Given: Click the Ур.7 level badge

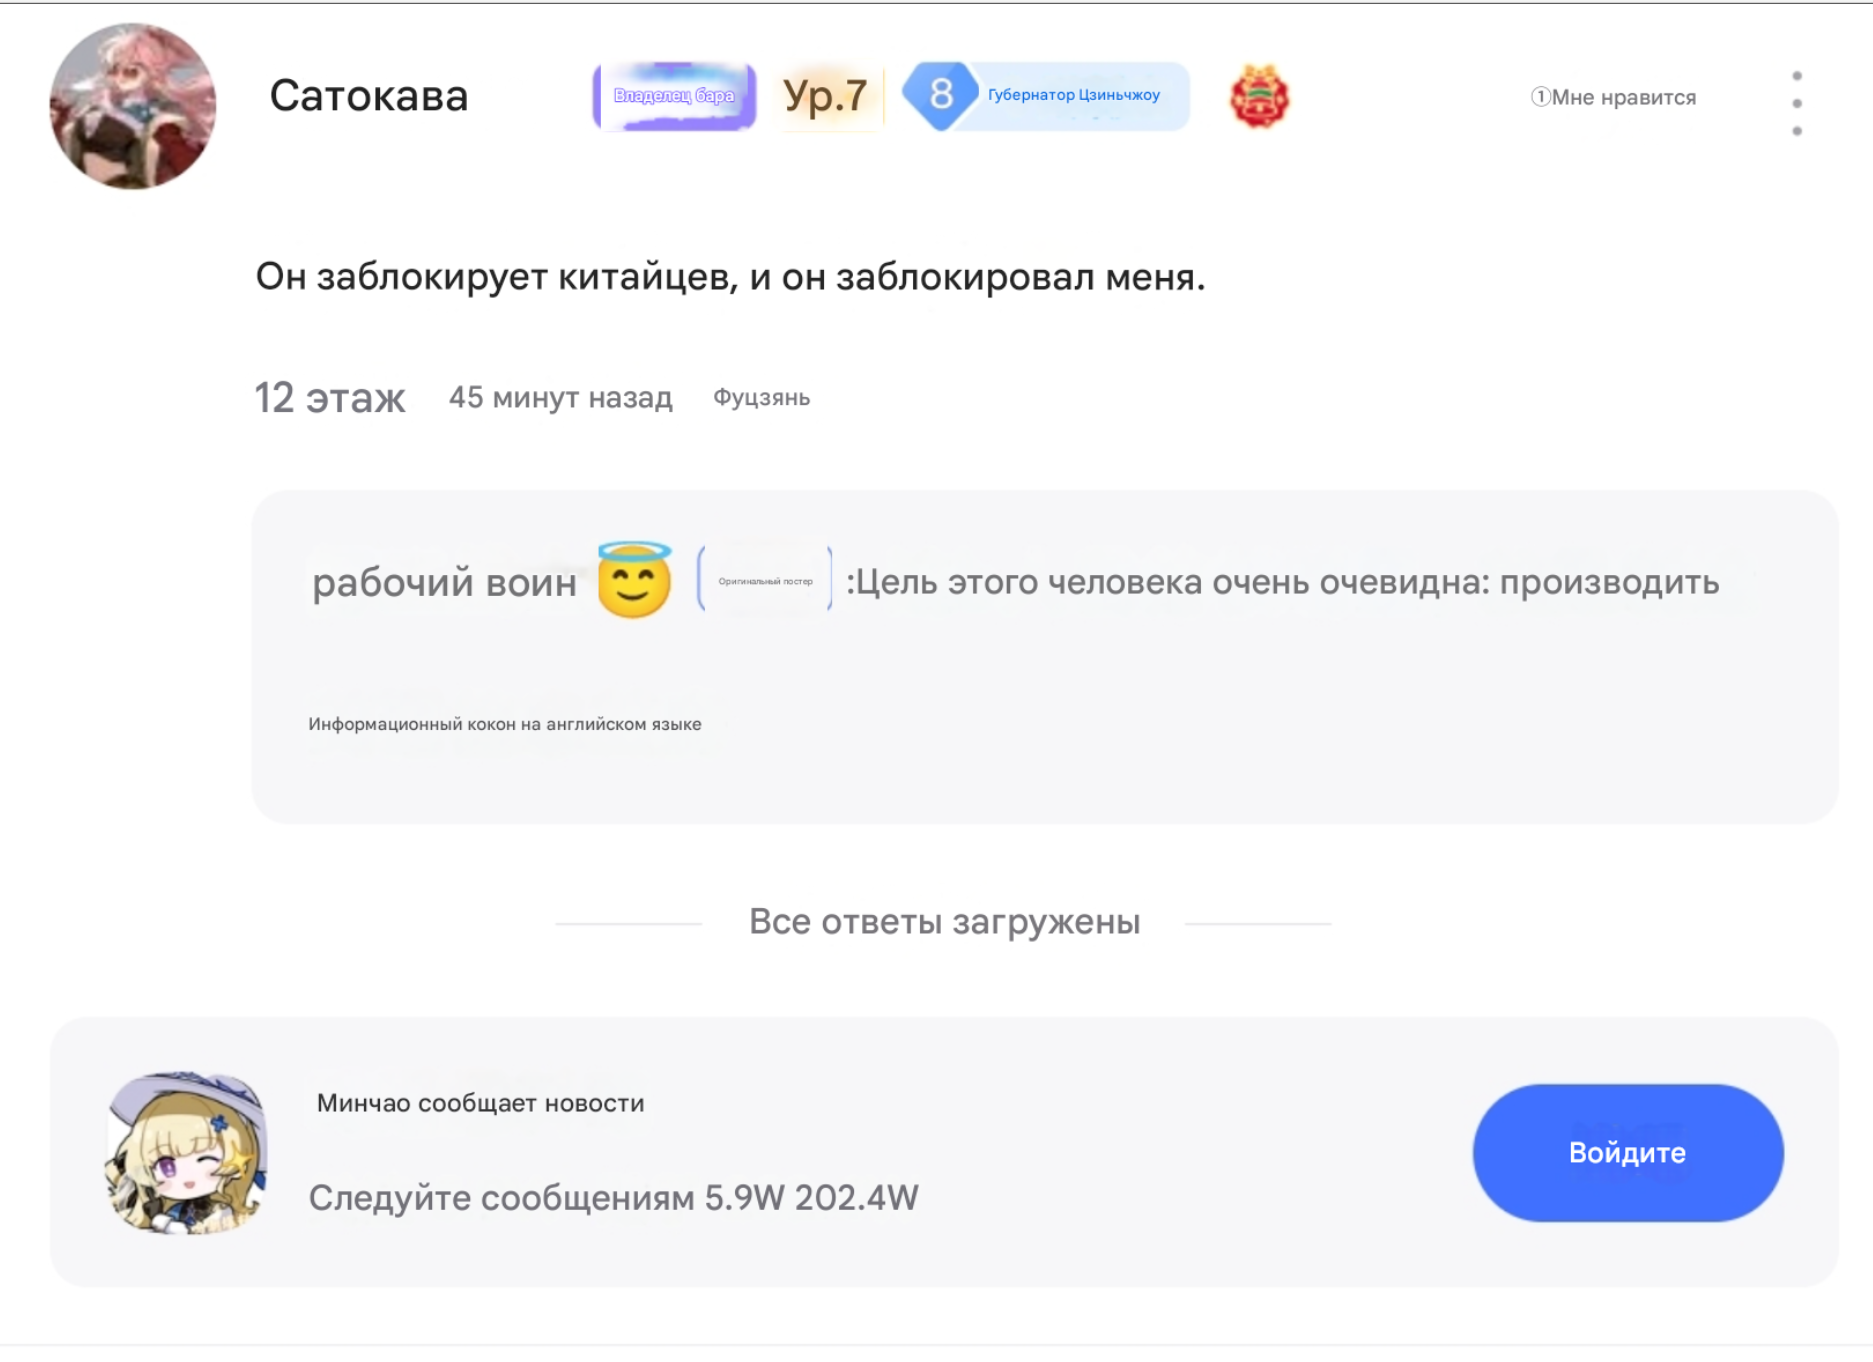Looking at the screenshot, I should [x=825, y=96].
